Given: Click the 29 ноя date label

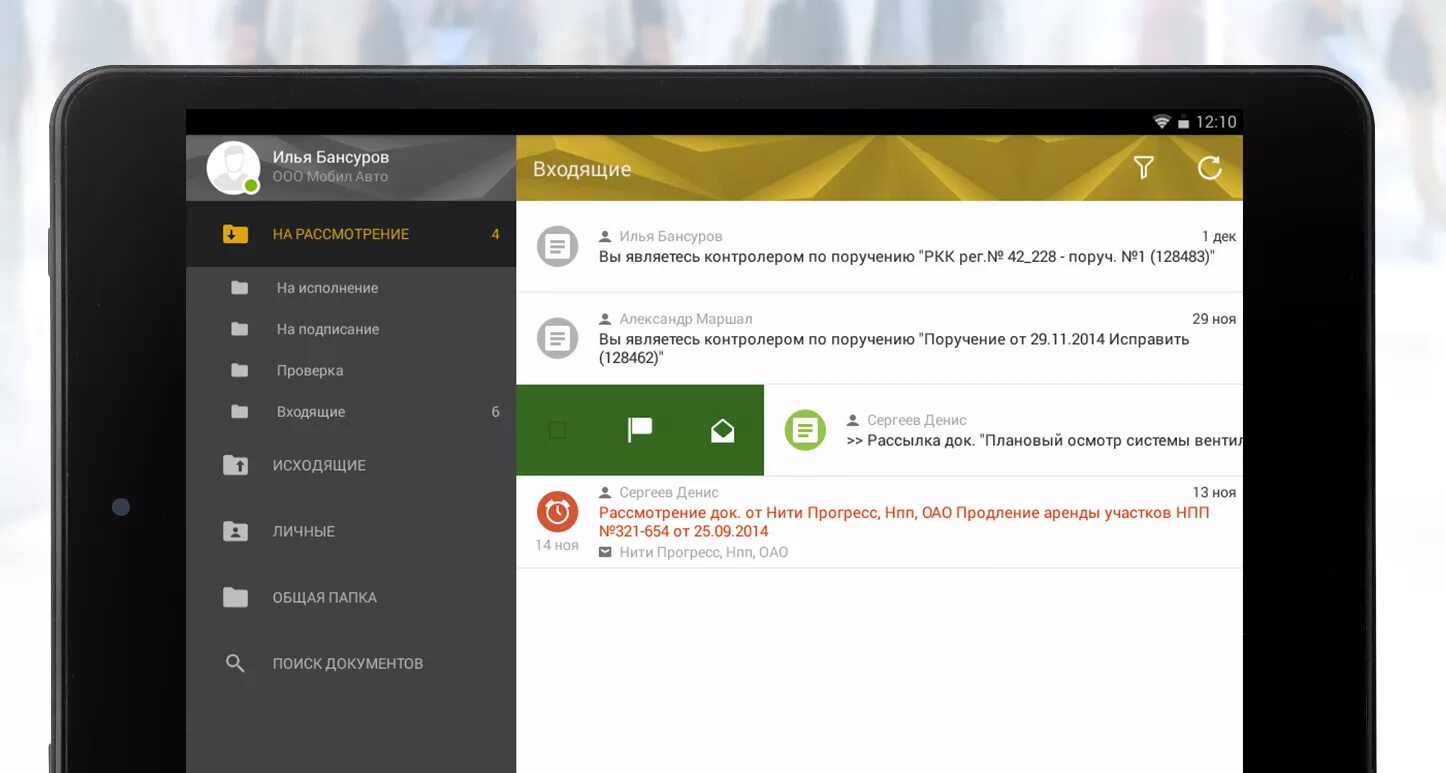Looking at the screenshot, I should click(1214, 319).
